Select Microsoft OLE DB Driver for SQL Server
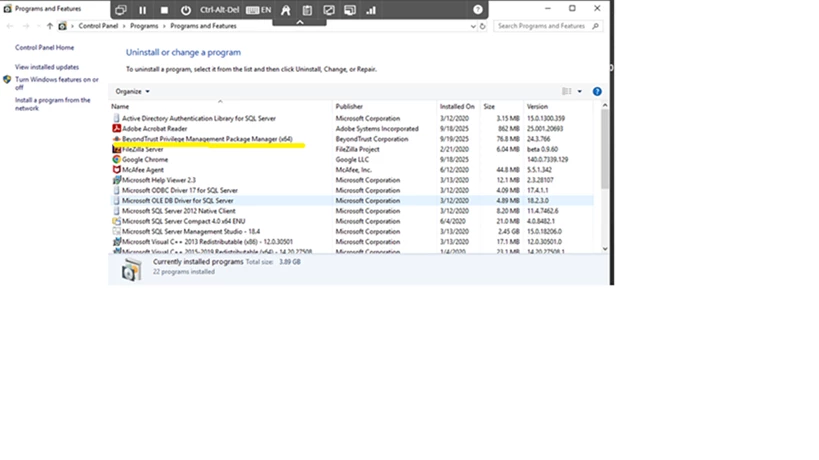 pos(352,200)
